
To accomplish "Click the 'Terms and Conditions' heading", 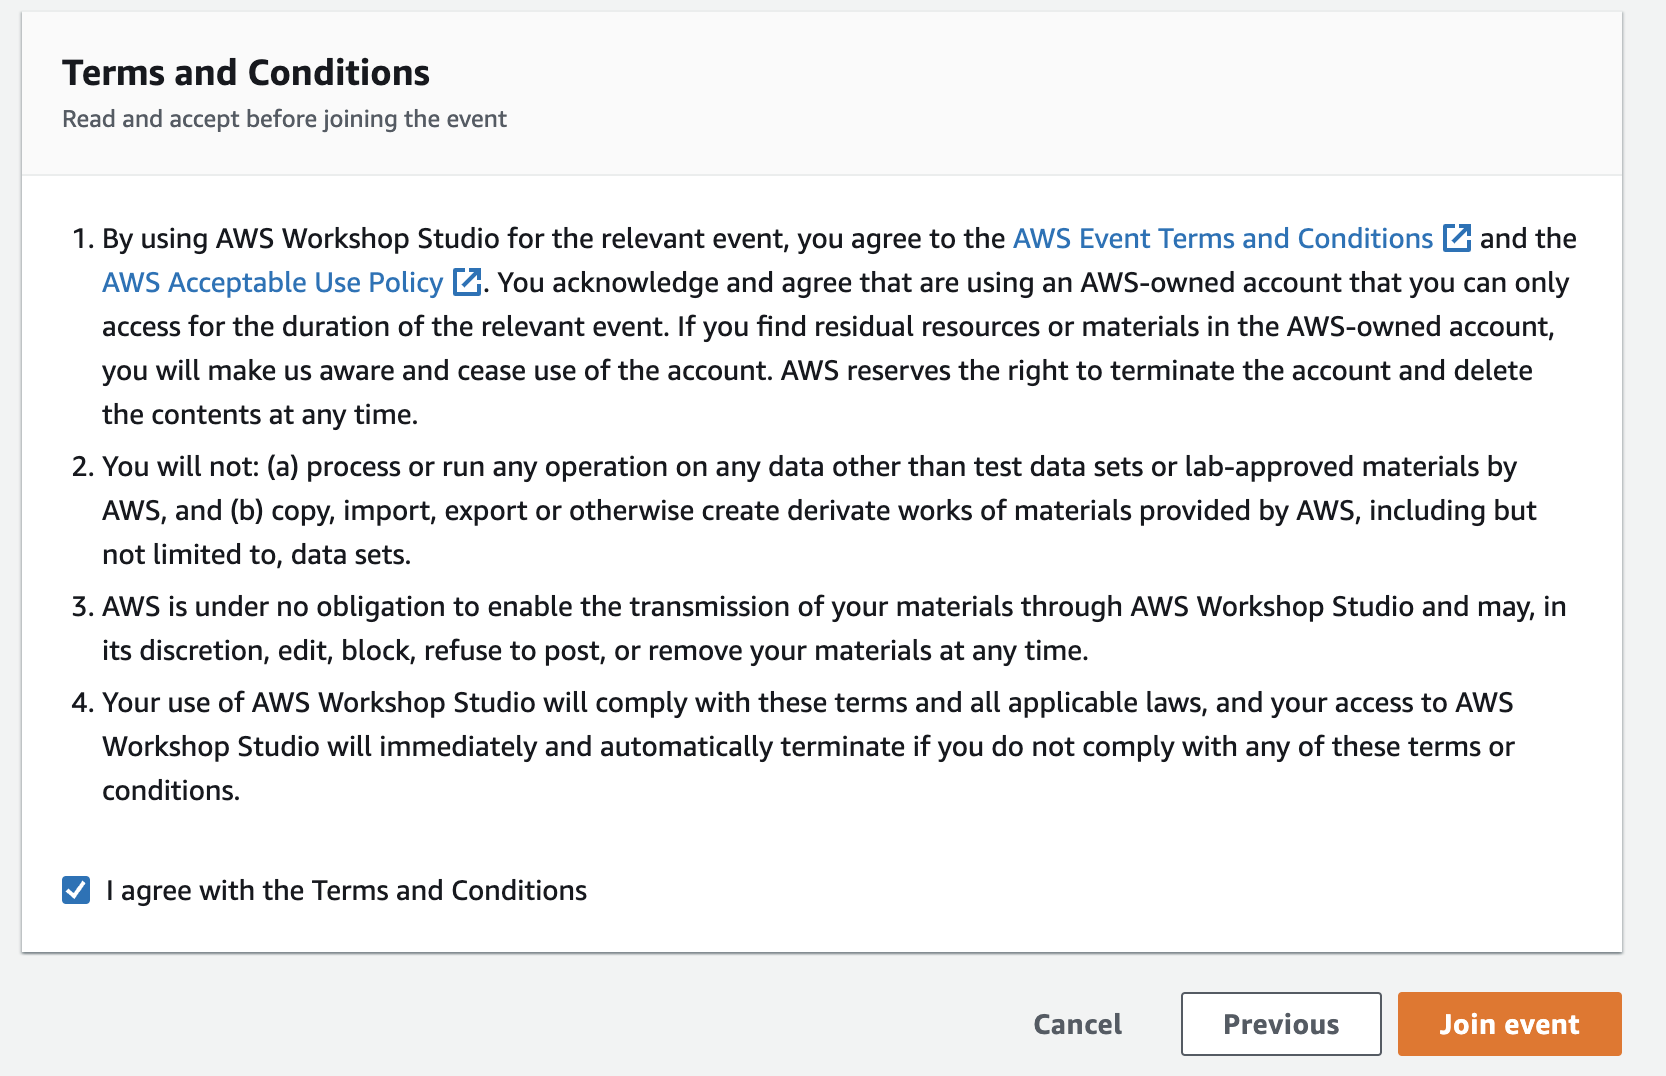I will [246, 73].
